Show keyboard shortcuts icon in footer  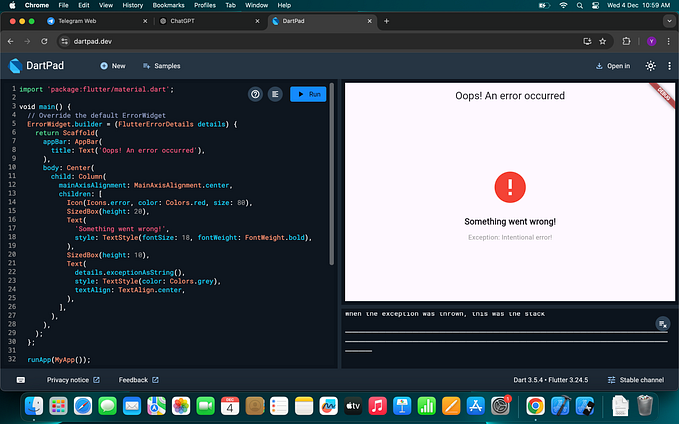click(21, 380)
